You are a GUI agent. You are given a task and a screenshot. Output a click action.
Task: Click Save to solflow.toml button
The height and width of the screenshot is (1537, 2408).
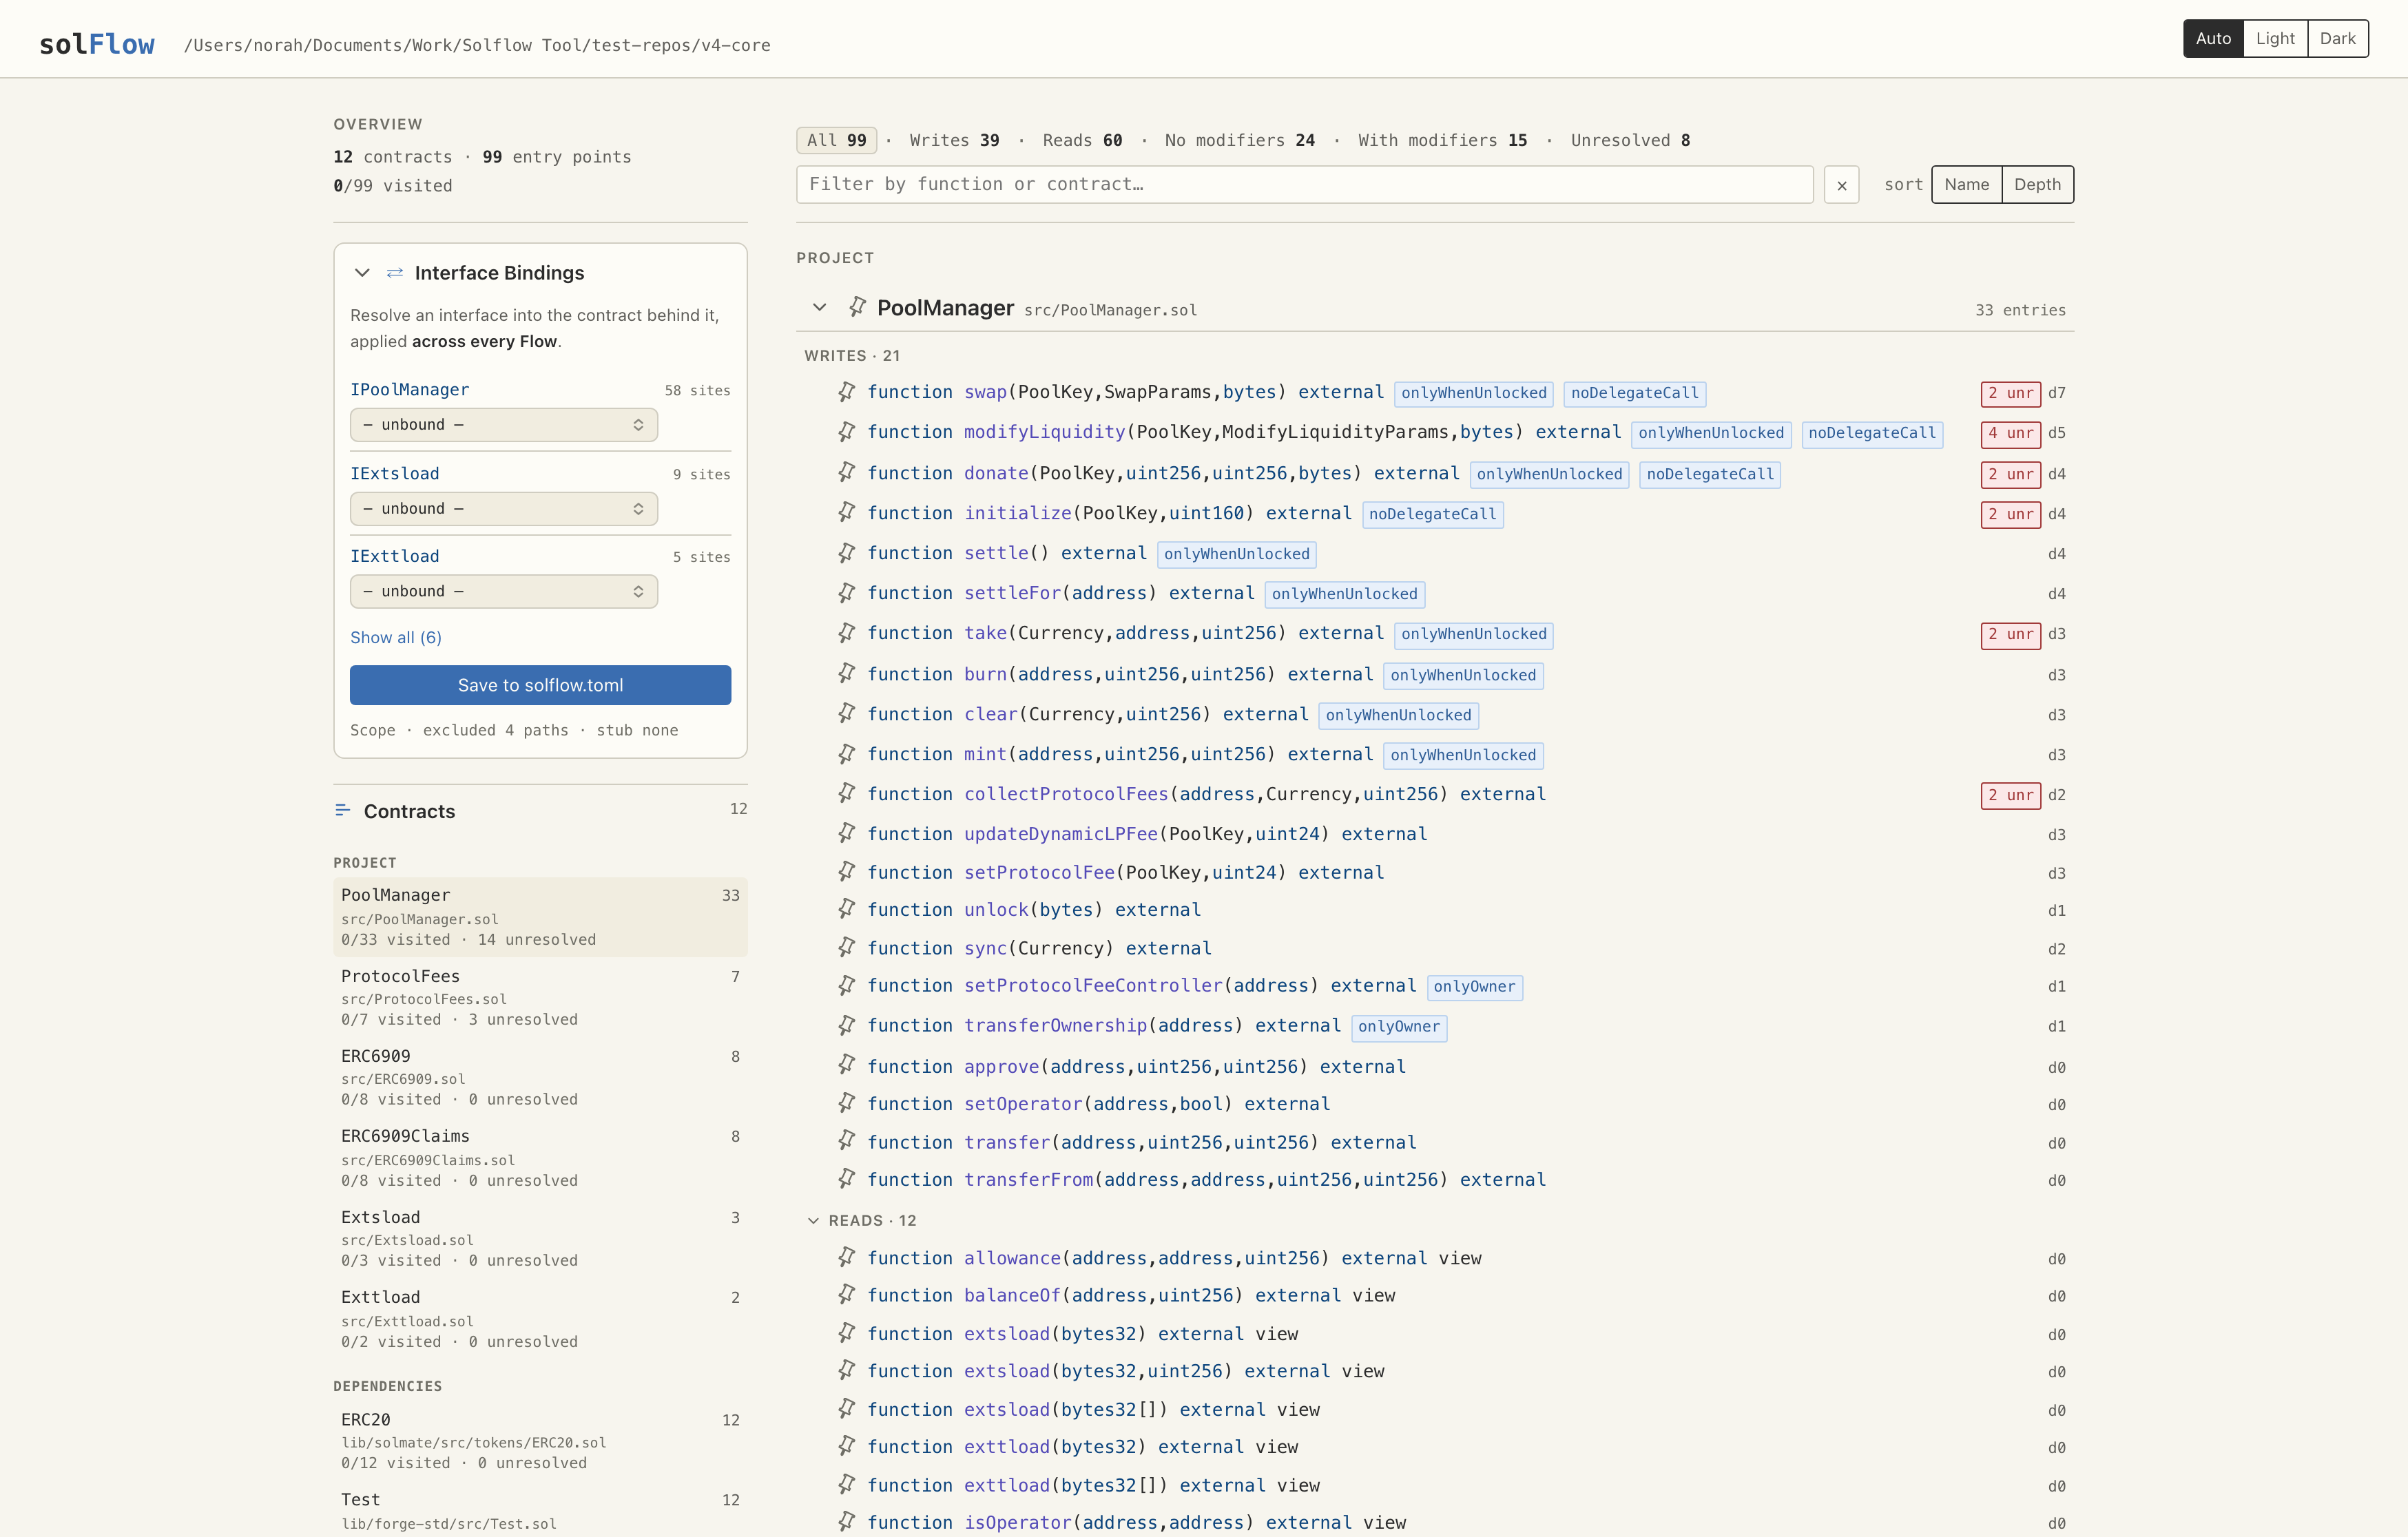(540, 685)
